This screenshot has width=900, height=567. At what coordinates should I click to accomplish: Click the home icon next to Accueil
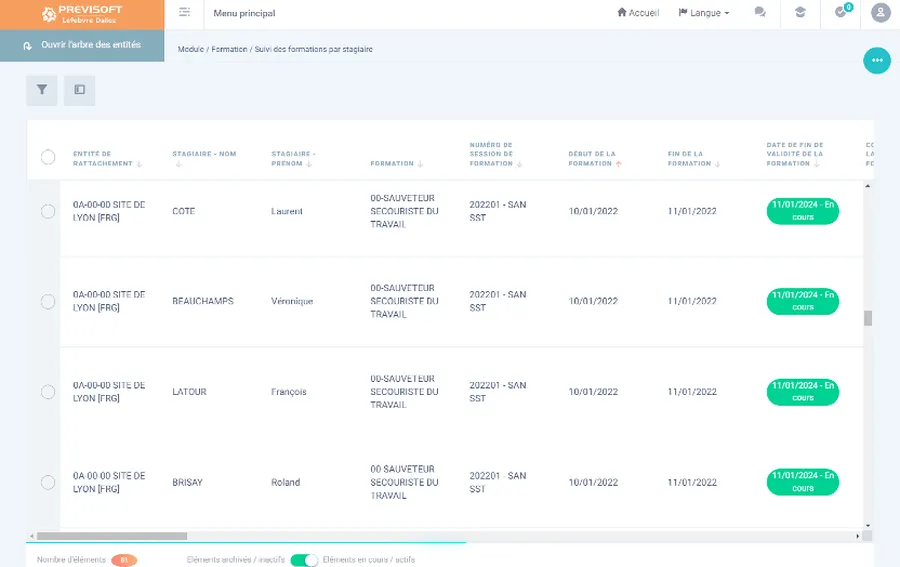pos(622,12)
